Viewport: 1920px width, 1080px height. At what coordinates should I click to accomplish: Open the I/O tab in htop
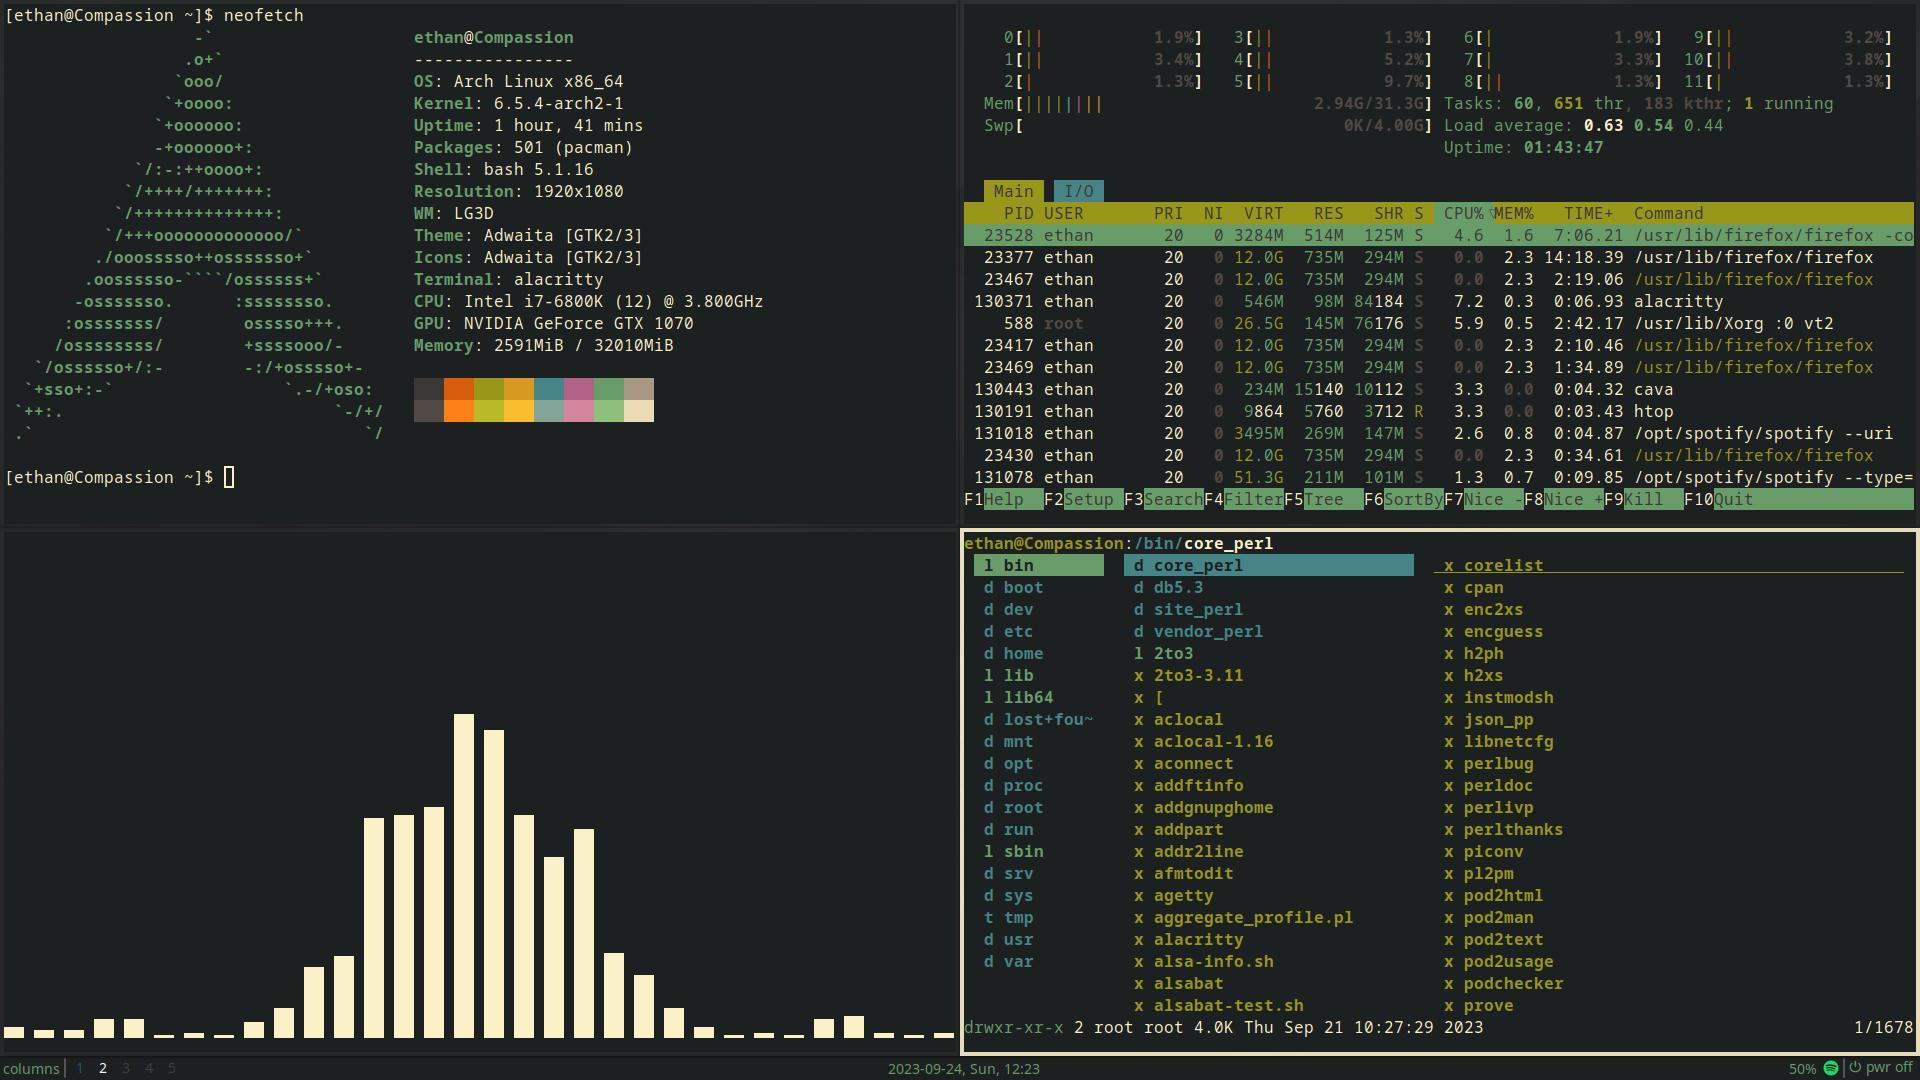coord(1078,191)
